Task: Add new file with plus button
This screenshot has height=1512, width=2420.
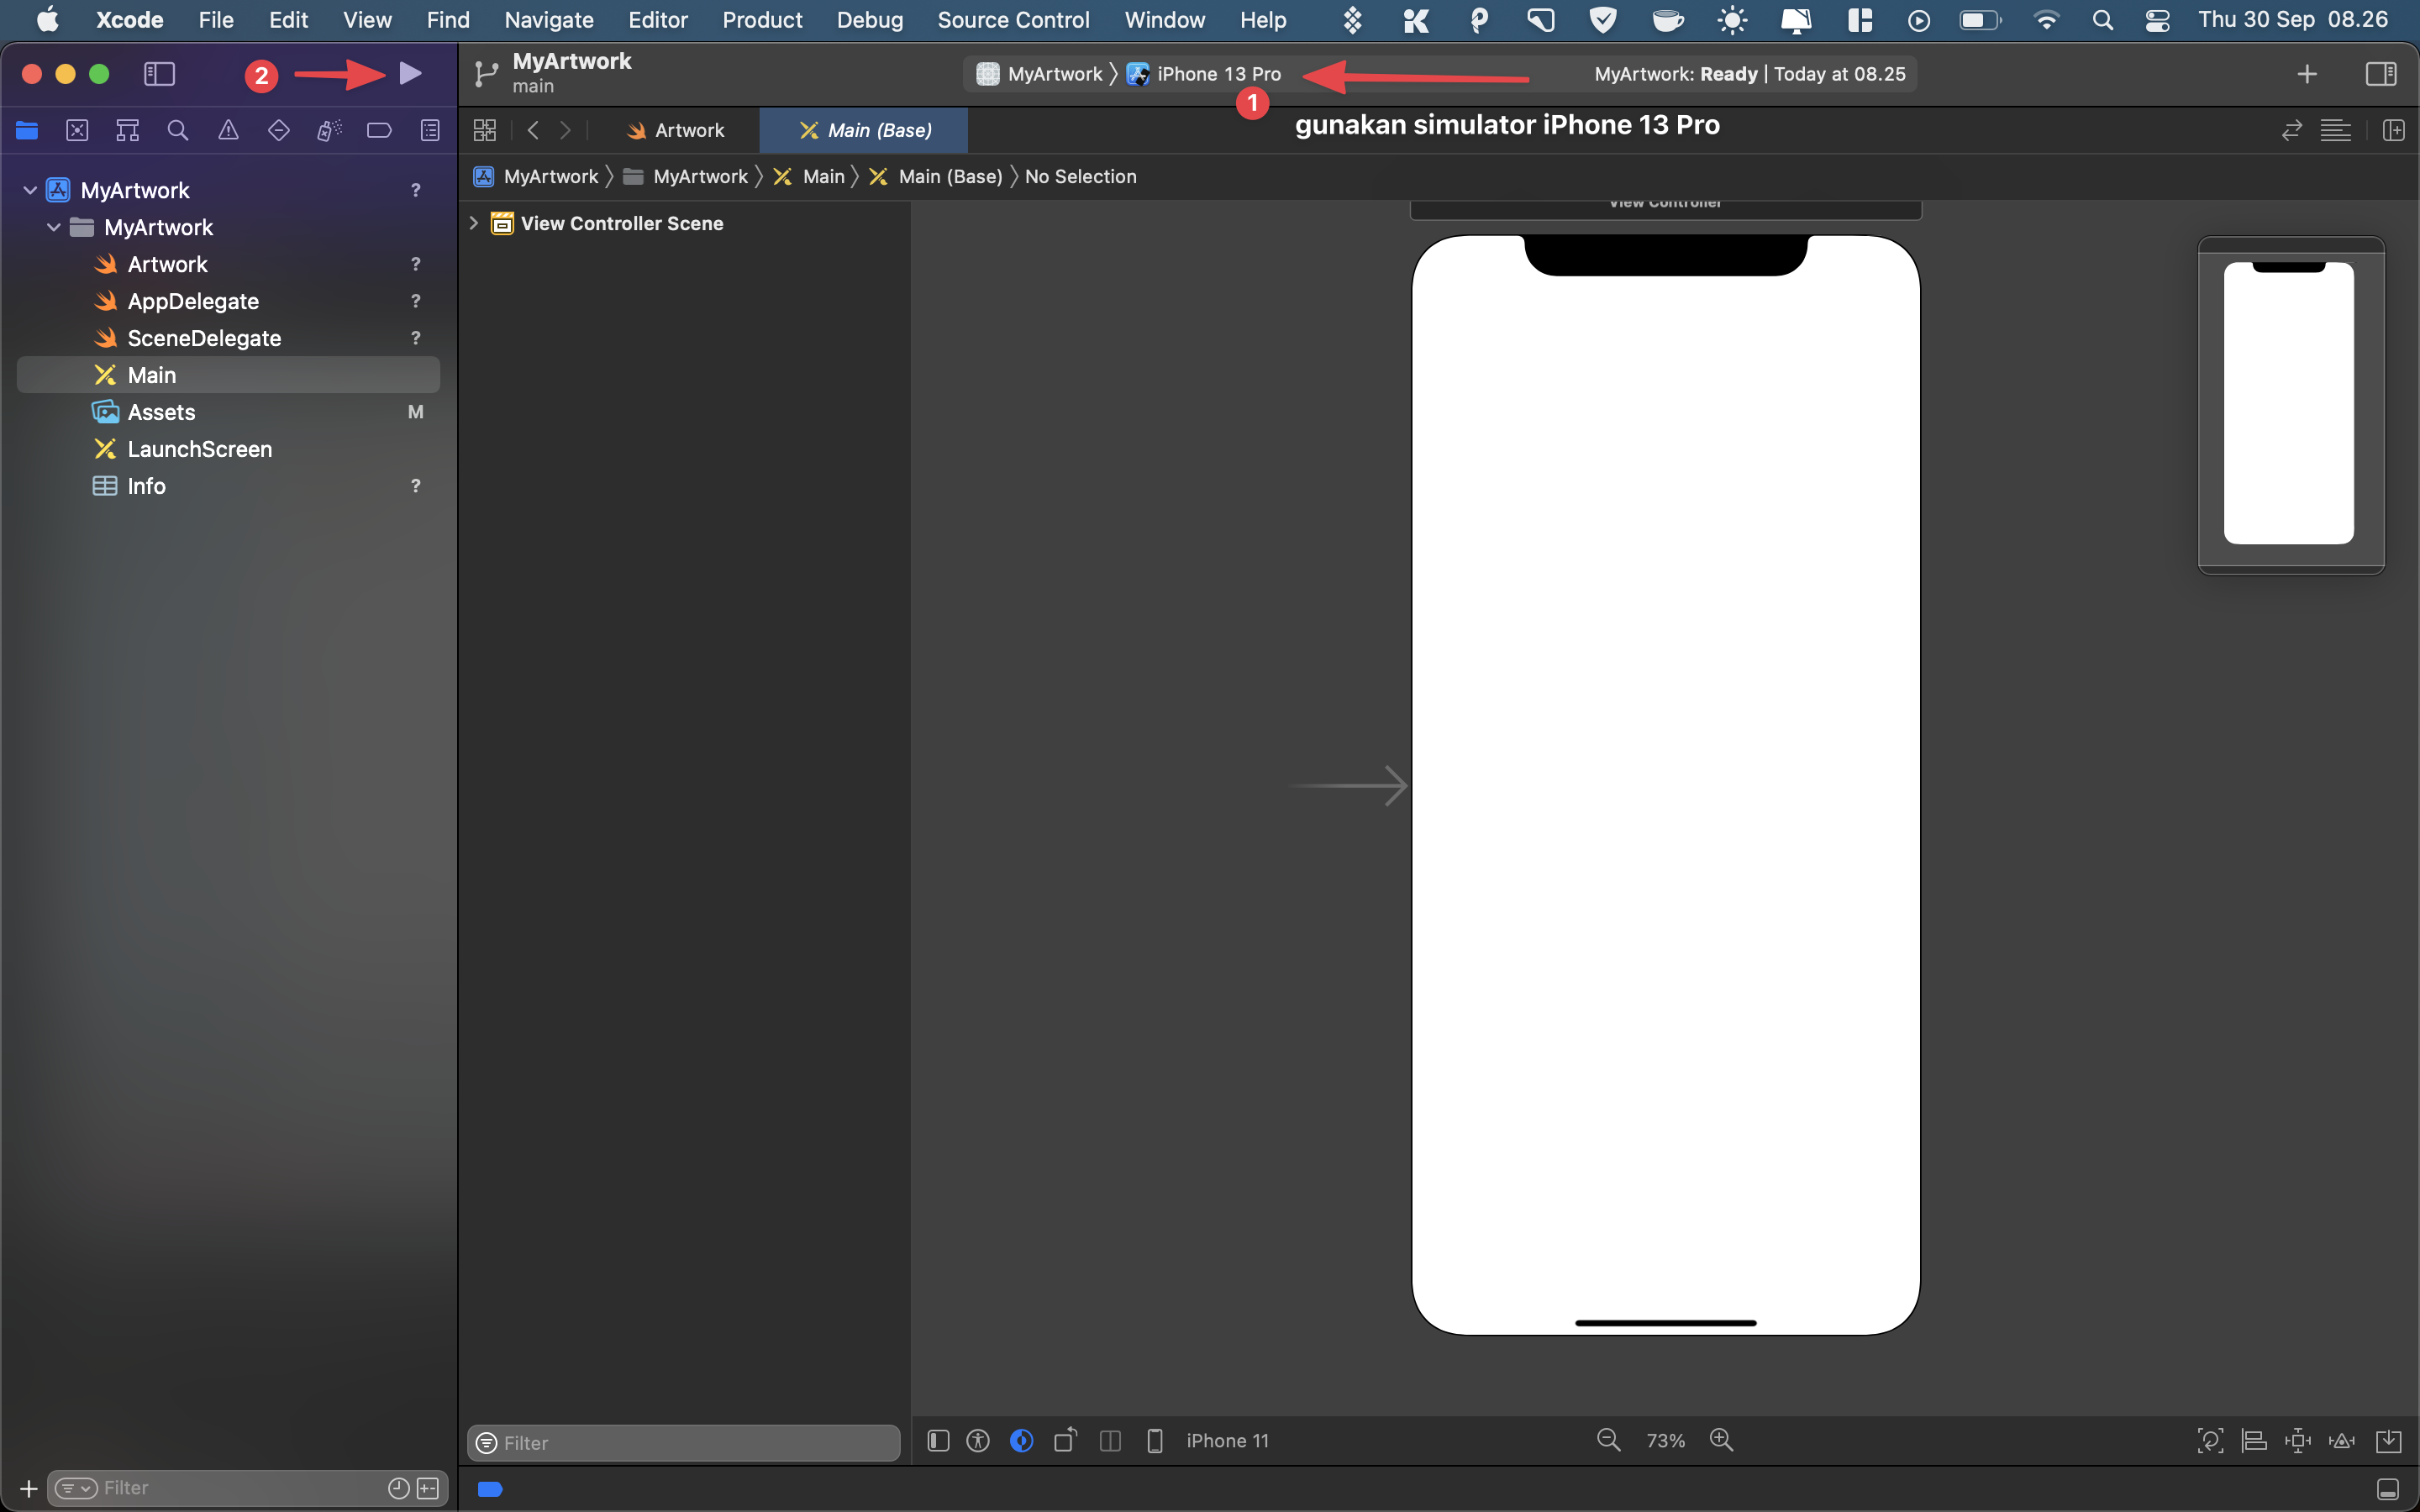Action: pos(28,1488)
